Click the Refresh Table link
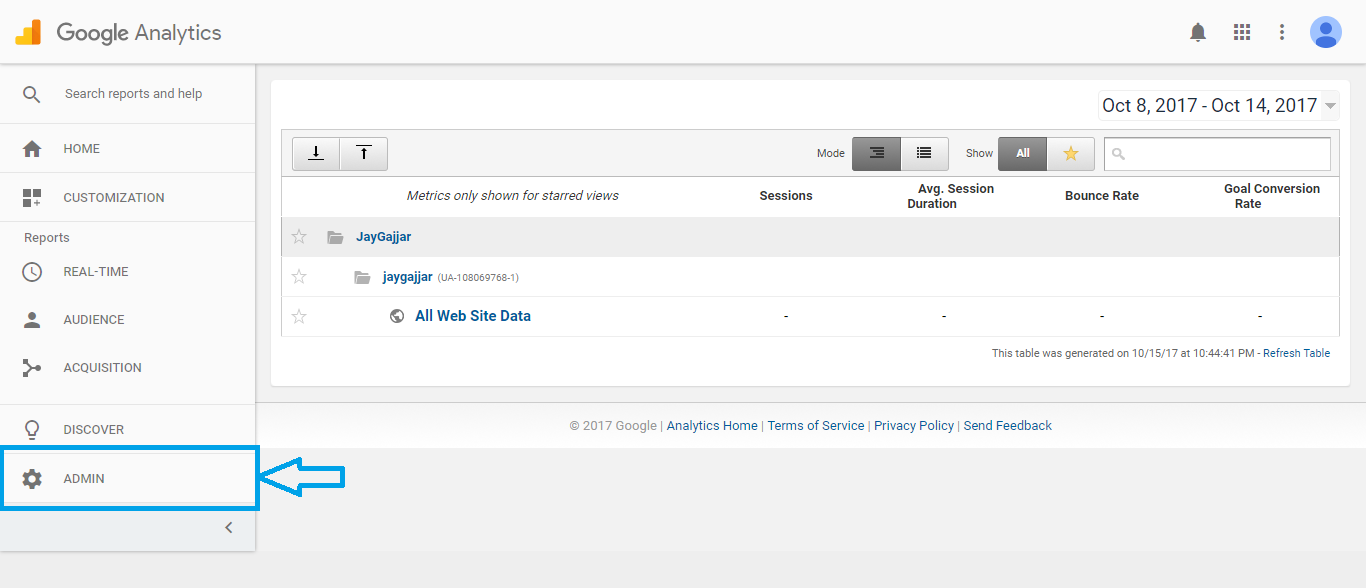 coord(1296,353)
